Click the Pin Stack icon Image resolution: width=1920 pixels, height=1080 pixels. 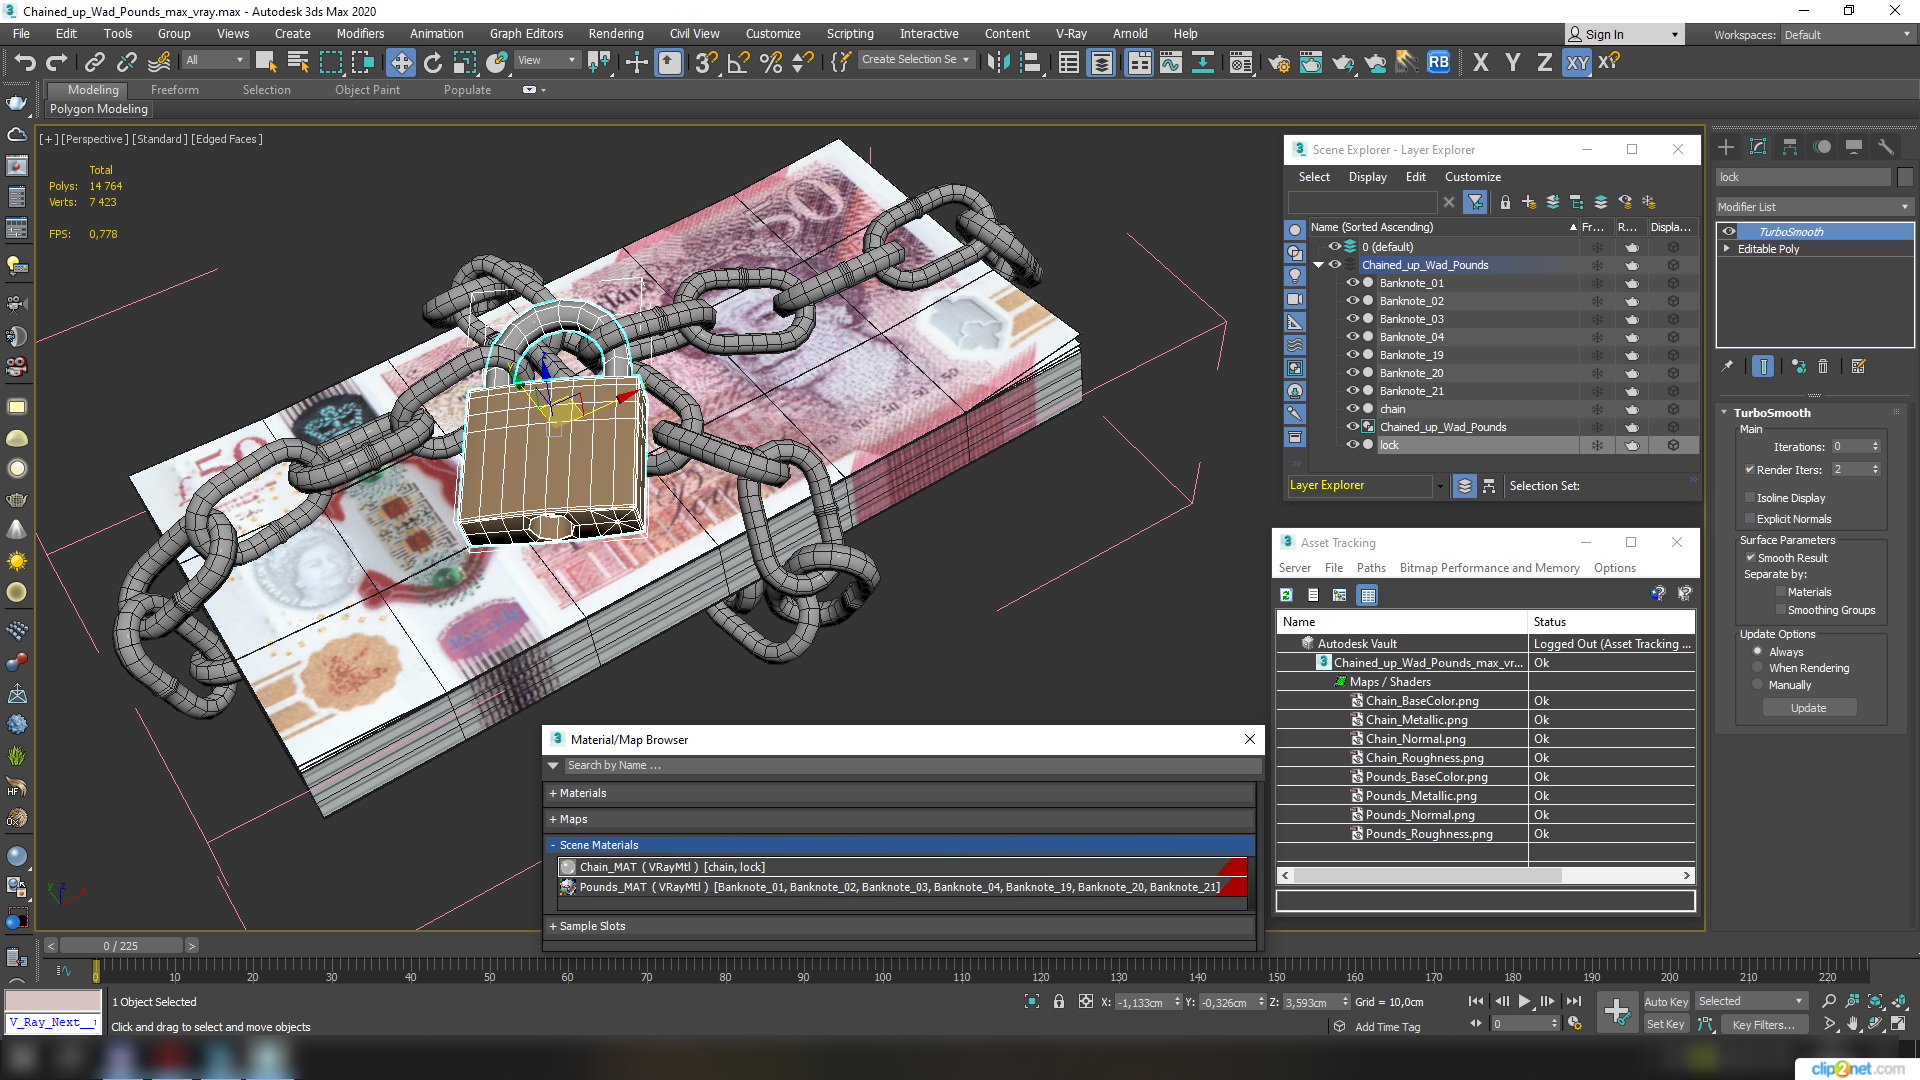point(1727,366)
